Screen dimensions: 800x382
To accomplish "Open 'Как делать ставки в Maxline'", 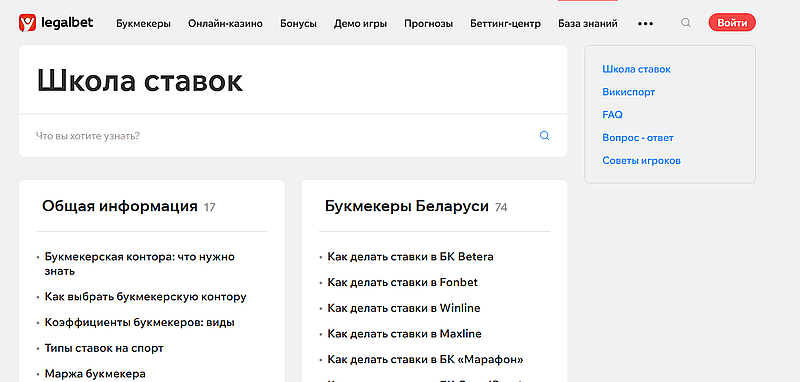I will (x=405, y=334).
